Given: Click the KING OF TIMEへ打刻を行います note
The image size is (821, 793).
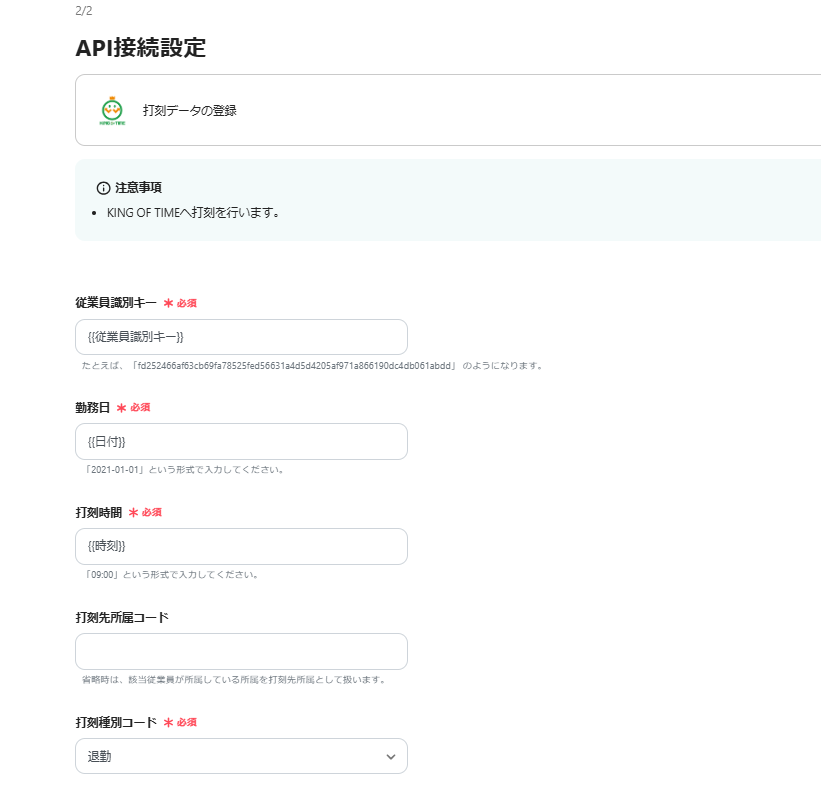Looking at the screenshot, I should (x=193, y=213).
